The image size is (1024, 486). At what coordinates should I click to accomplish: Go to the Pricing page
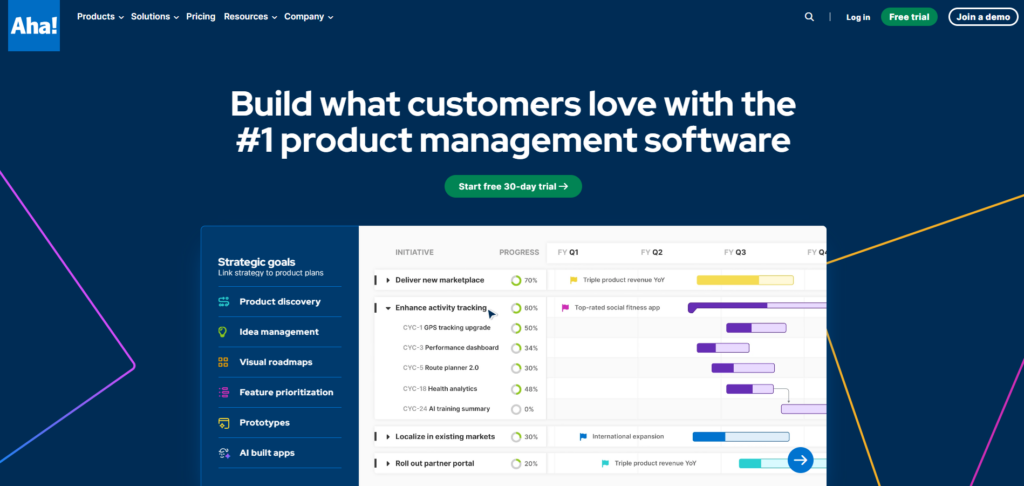coord(200,16)
